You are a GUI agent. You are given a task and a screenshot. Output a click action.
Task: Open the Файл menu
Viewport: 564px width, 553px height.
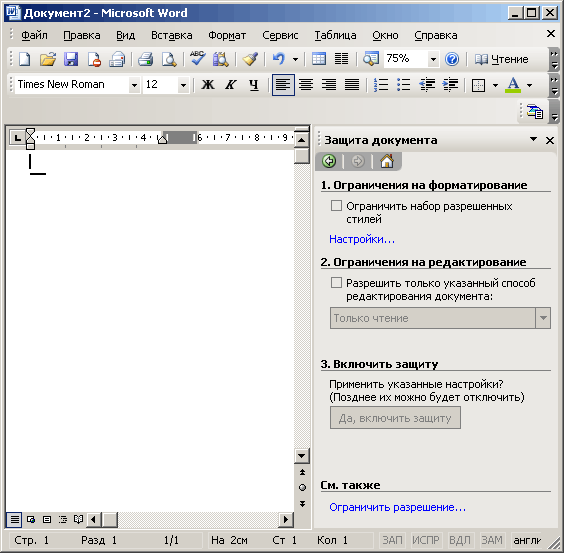point(34,35)
